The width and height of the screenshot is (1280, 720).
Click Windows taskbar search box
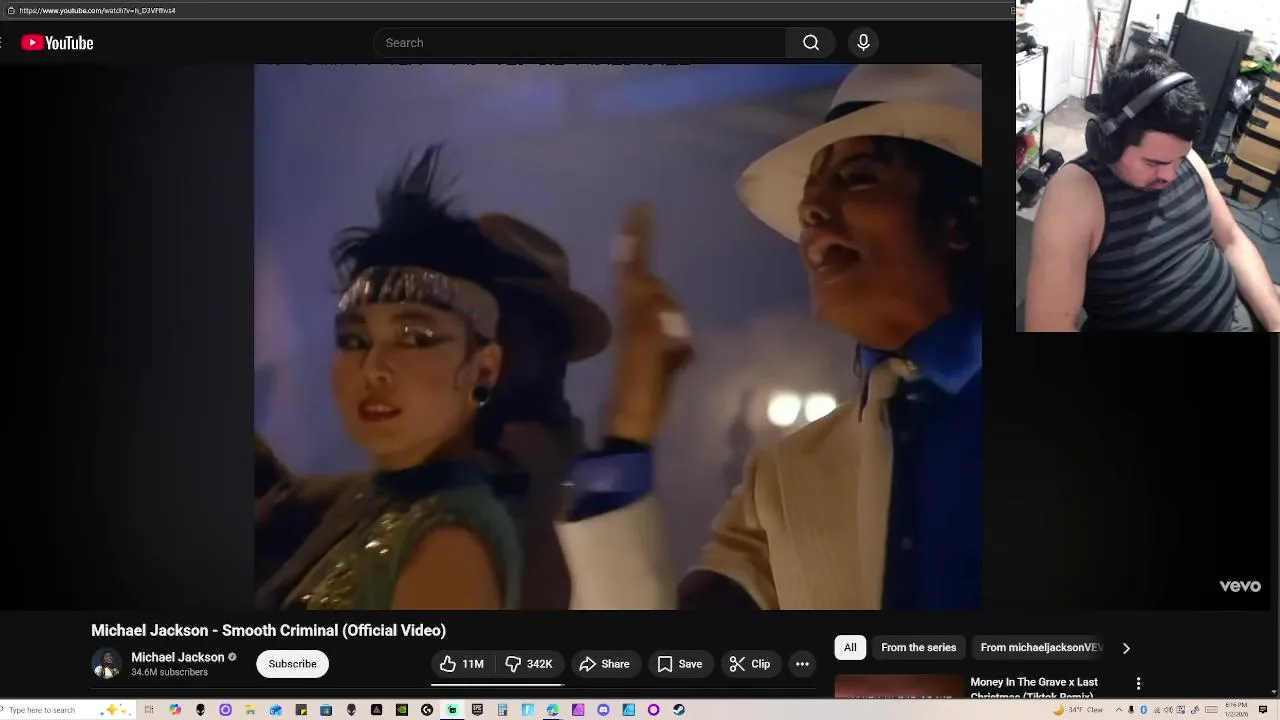tap(67, 710)
